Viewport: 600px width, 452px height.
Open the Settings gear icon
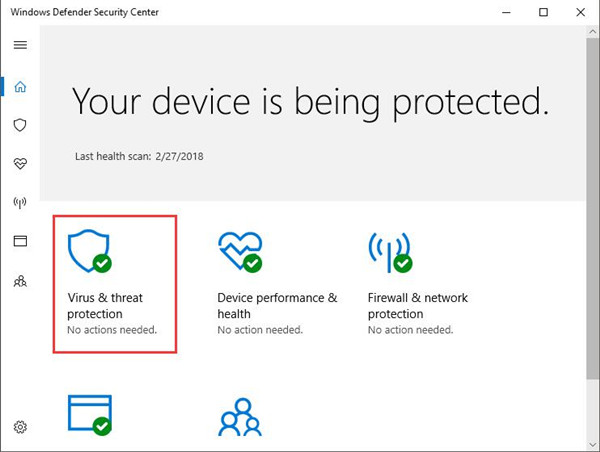(x=20, y=427)
